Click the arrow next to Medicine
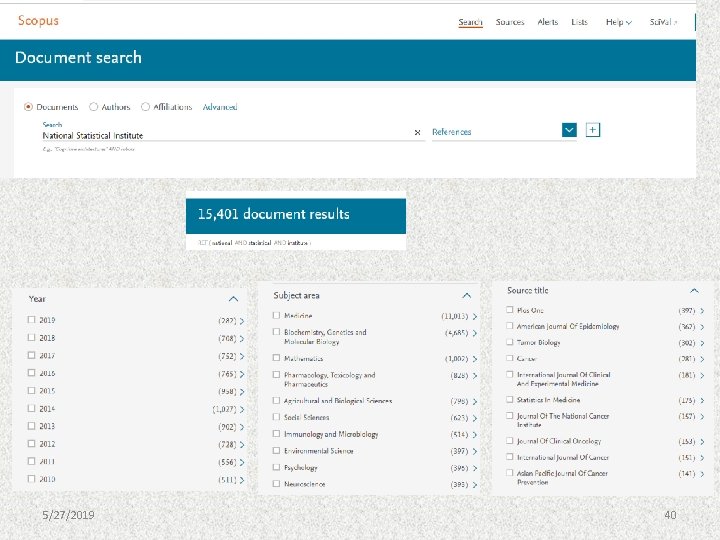Viewport: 720px width, 540px height. (475, 316)
